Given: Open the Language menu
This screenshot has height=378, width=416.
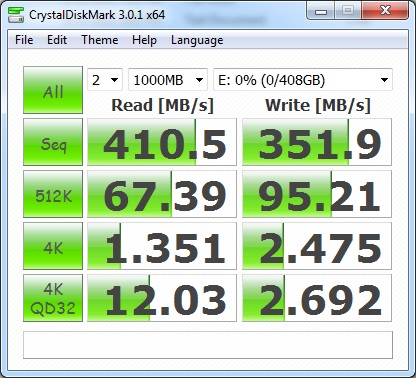Looking at the screenshot, I should click(197, 40).
